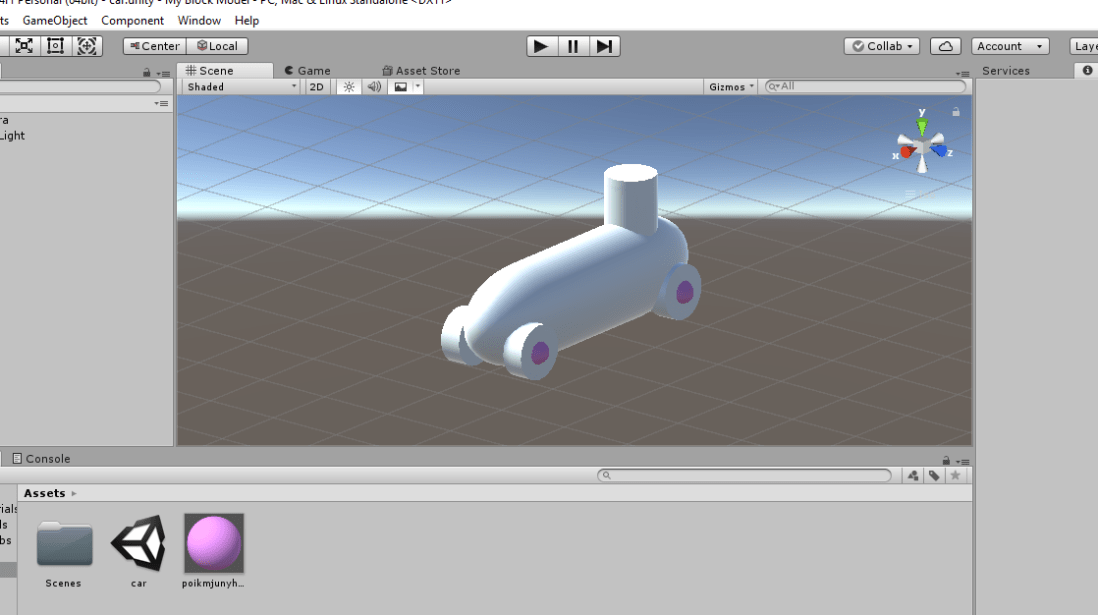Open the Account dropdown
This screenshot has height=615, width=1098.
coord(1010,46)
